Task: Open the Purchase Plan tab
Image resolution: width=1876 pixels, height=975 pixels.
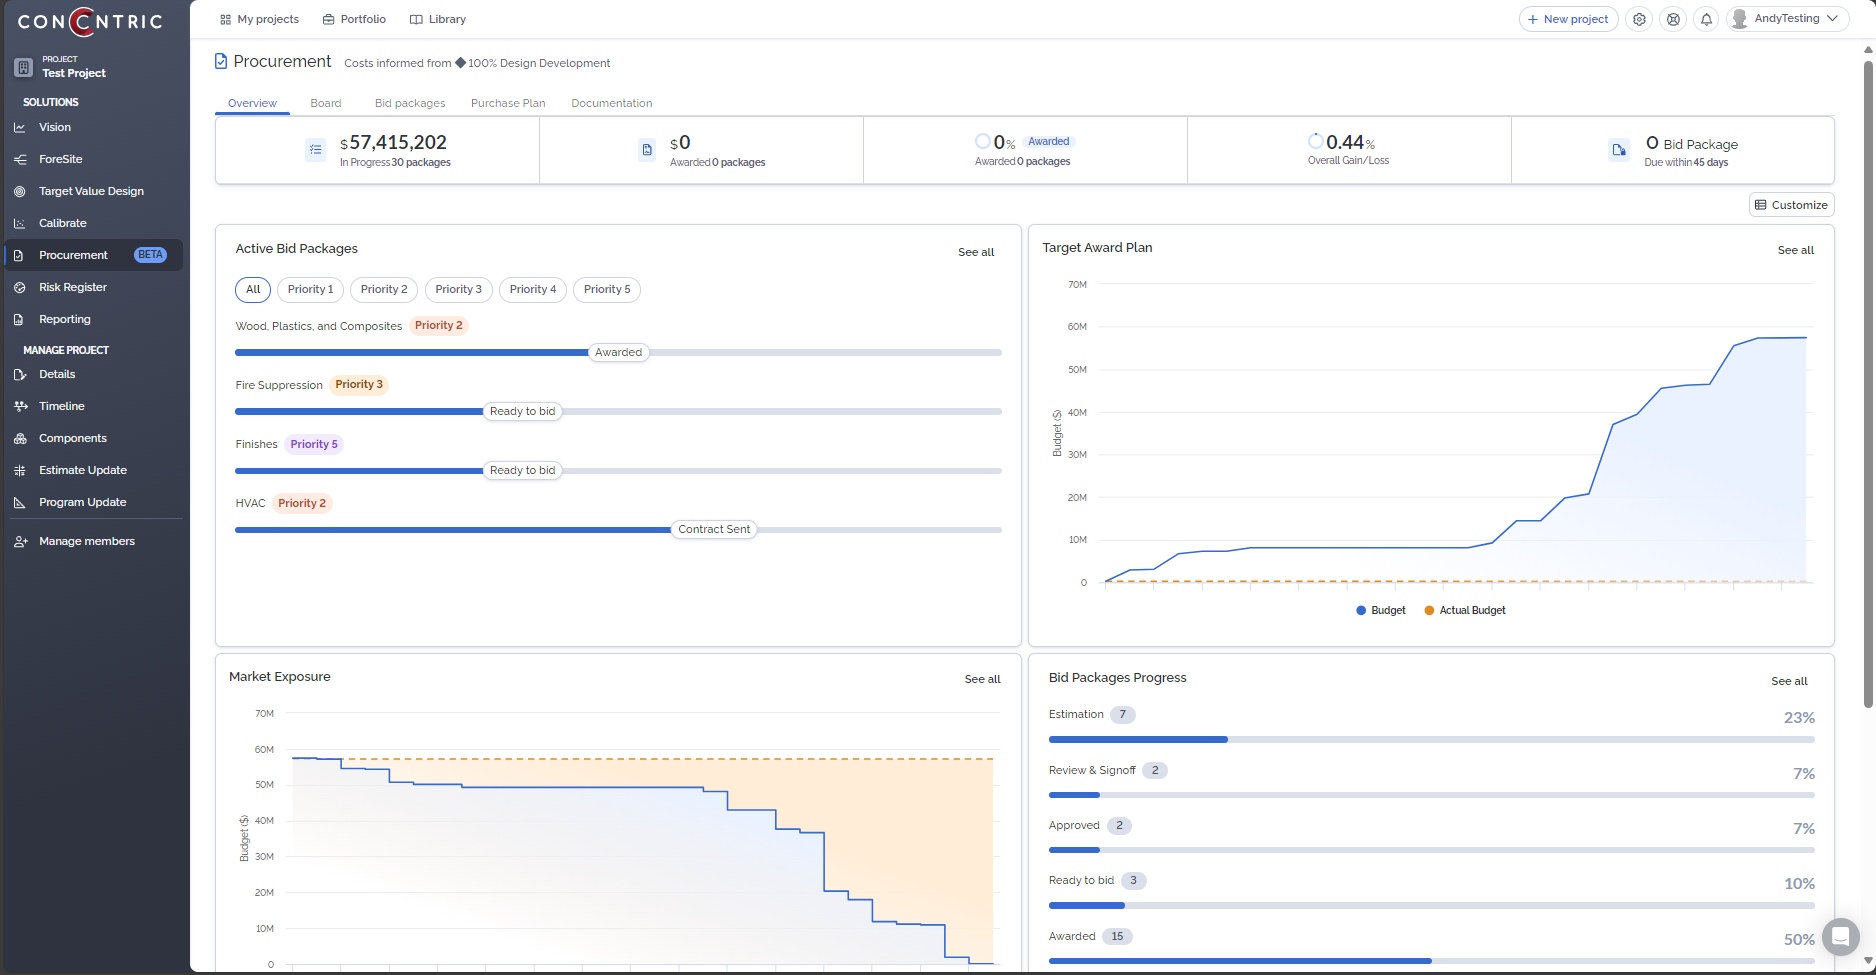Action: click(x=508, y=103)
